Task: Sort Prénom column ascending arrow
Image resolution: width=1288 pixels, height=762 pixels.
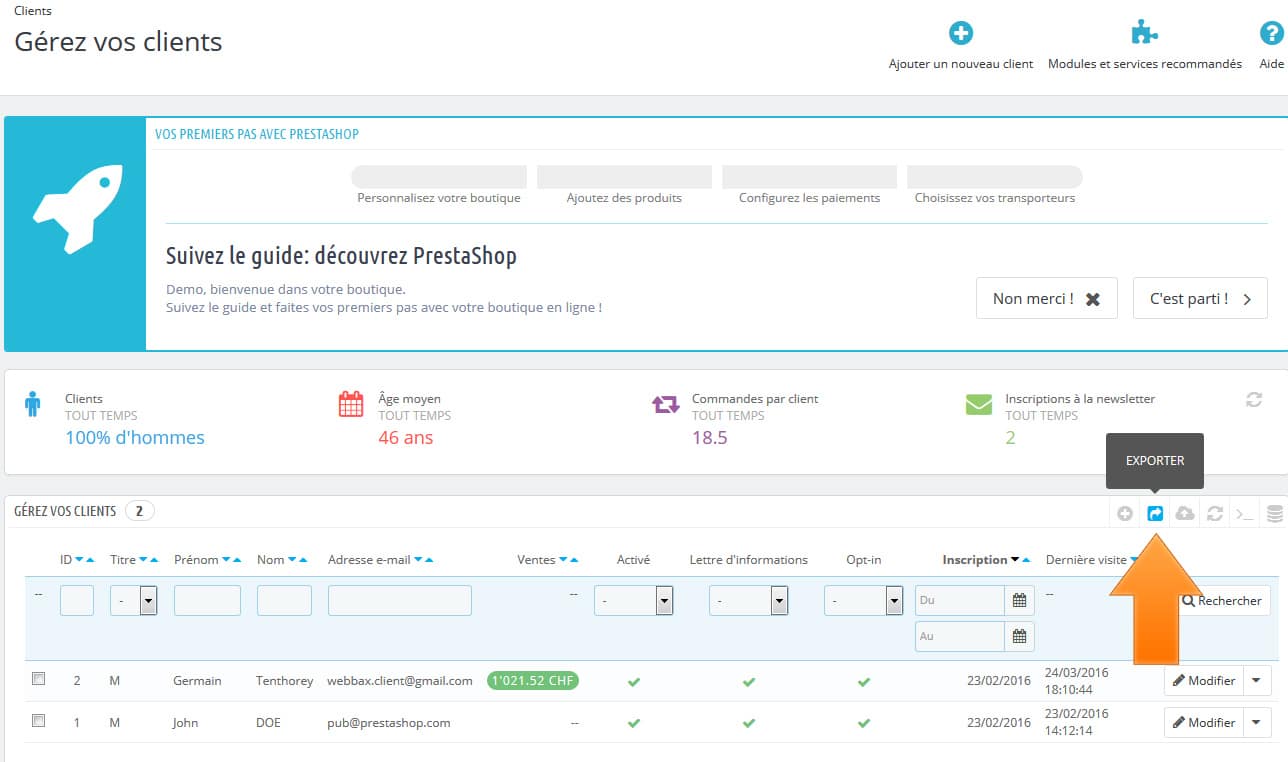Action: (x=237, y=560)
